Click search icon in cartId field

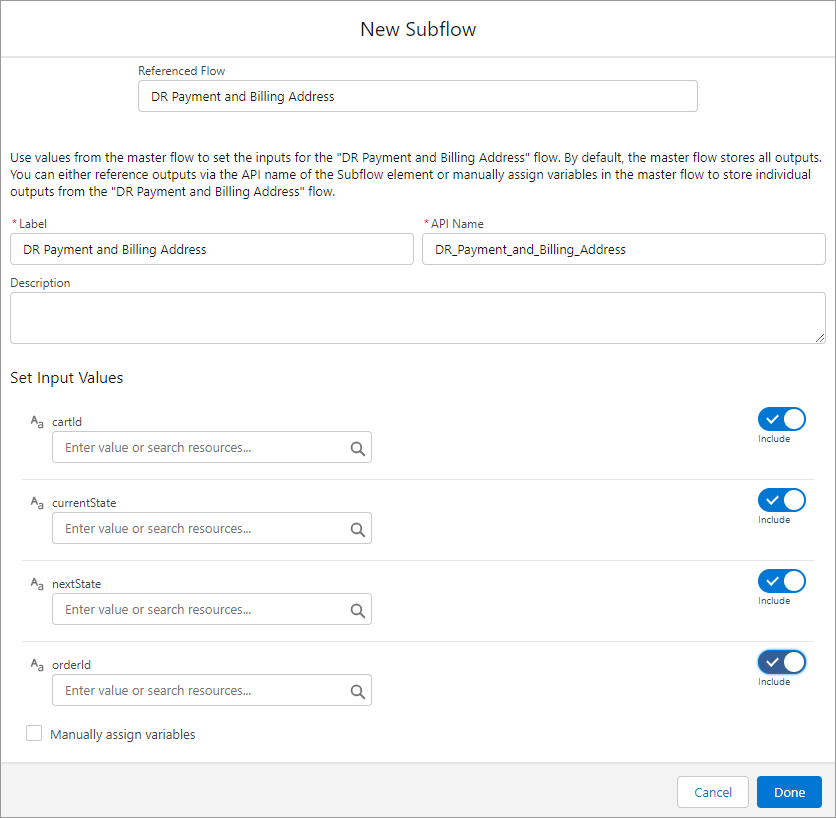click(x=357, y=448)
